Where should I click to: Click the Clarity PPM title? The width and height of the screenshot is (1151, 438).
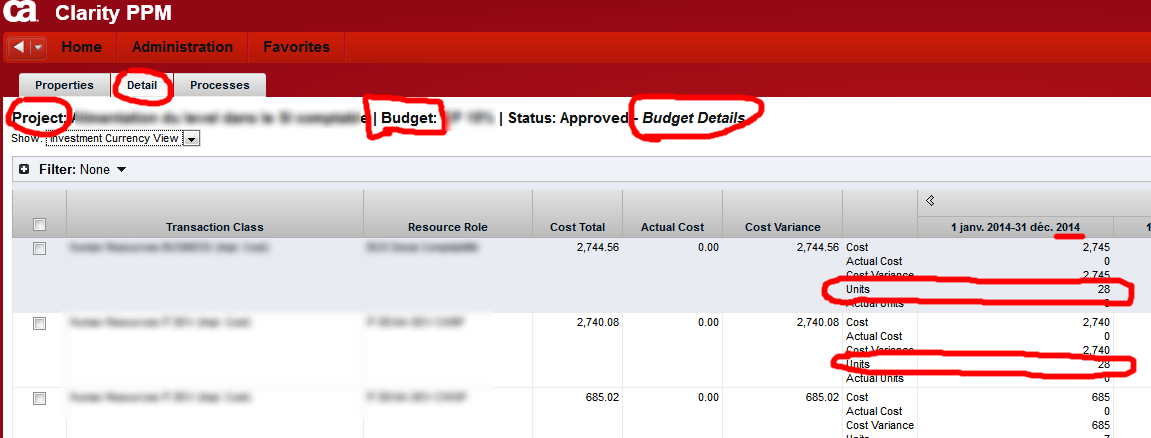tap(112, 12)
